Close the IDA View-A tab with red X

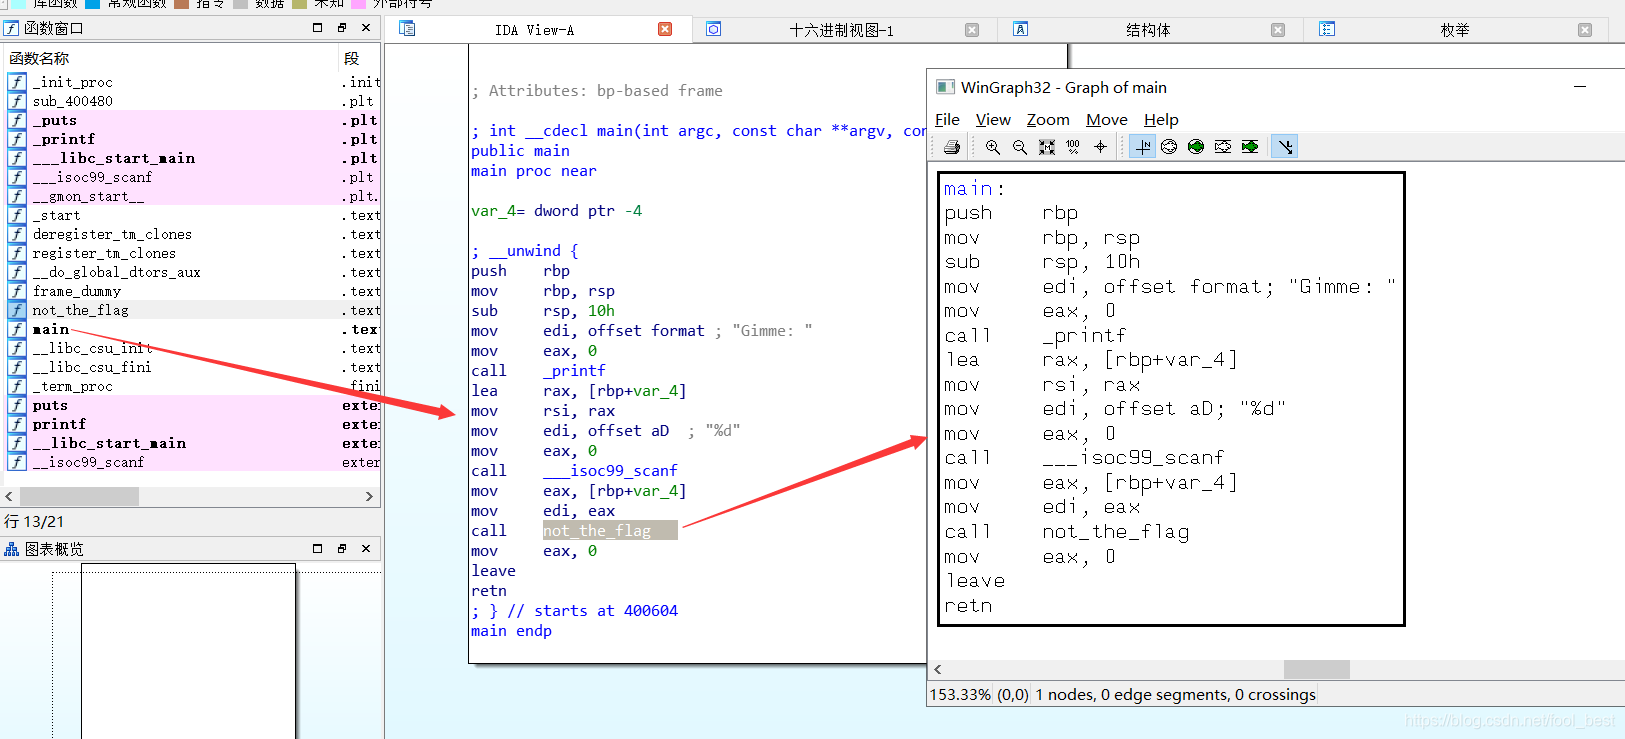[665, 29]
